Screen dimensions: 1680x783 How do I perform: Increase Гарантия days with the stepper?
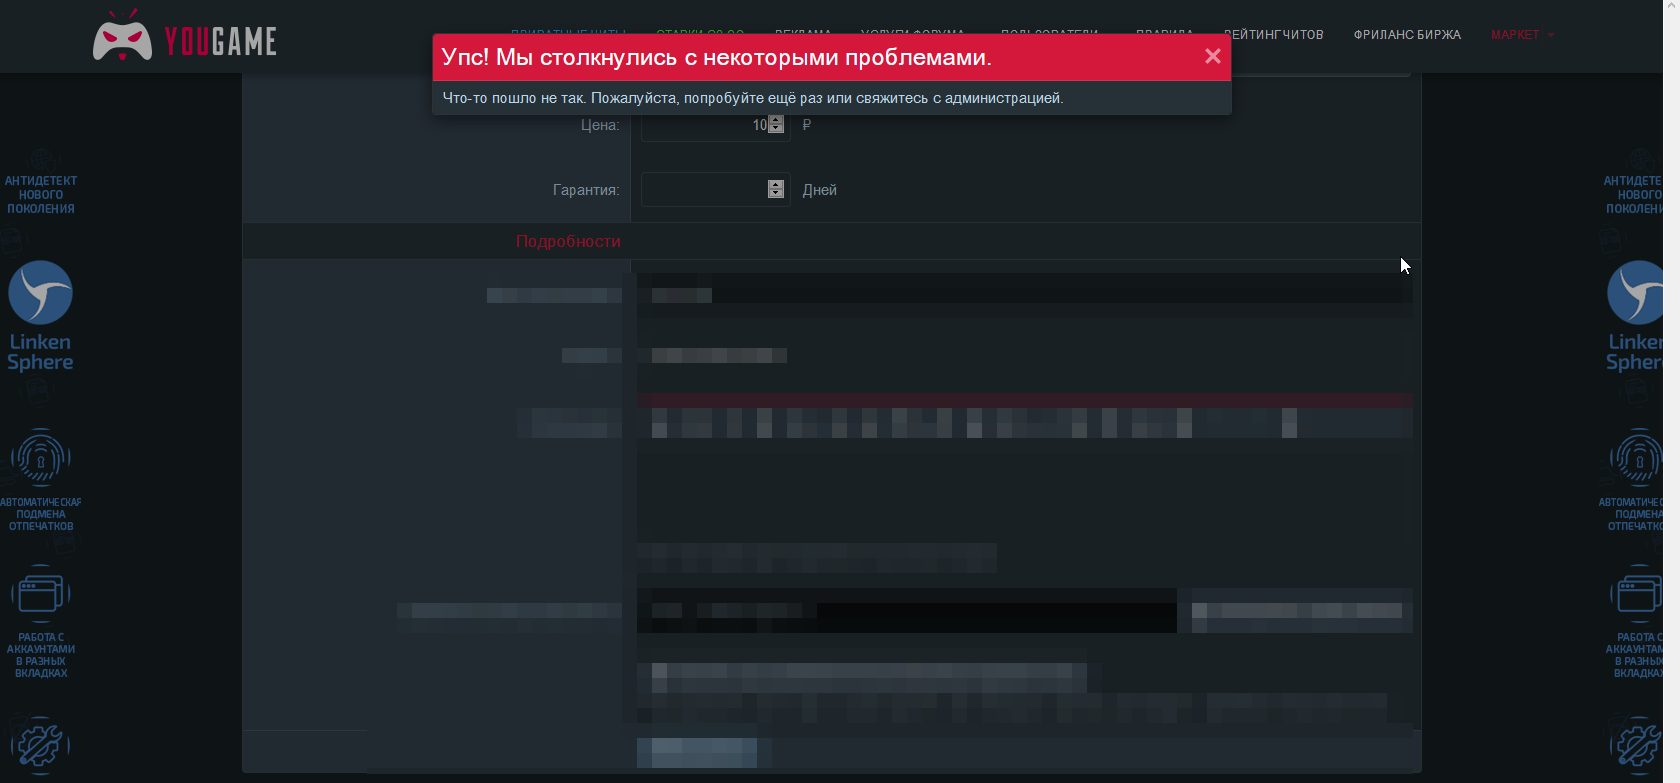click(x=776, y=185)
